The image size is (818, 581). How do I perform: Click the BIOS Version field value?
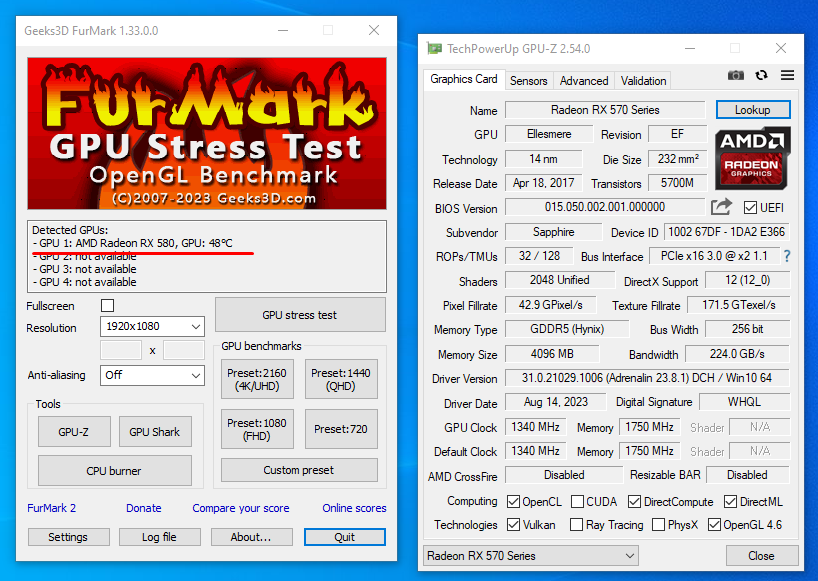point(605,207)
